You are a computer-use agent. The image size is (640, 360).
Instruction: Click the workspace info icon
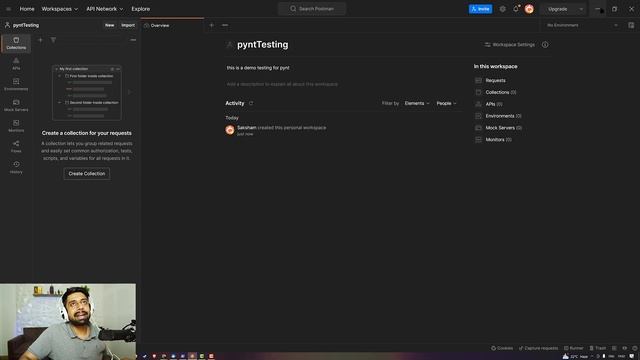click(x=545, y=44)
